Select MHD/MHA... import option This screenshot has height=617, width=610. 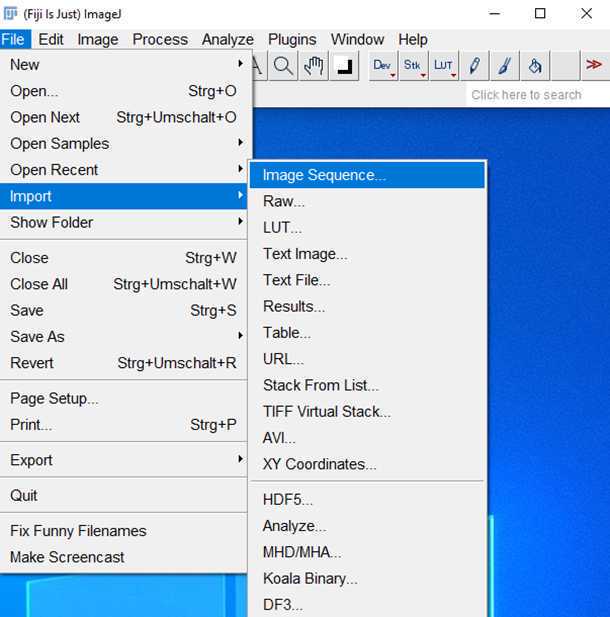pos(367,552)
